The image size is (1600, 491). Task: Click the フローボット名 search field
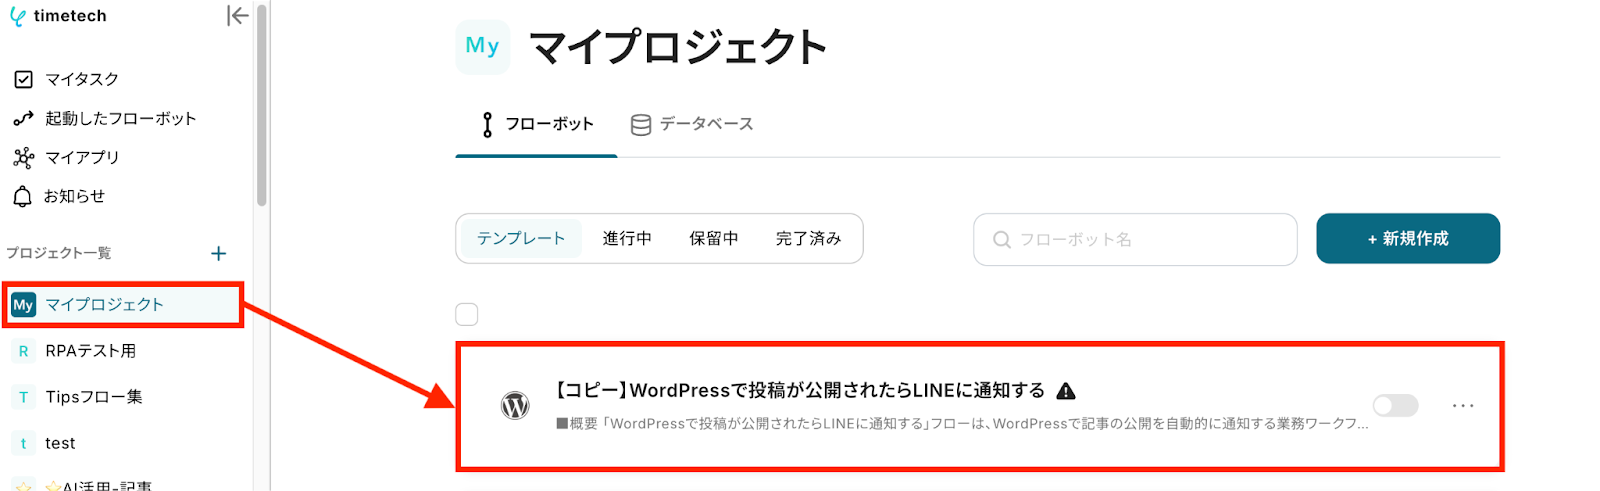click(1135, 239)
